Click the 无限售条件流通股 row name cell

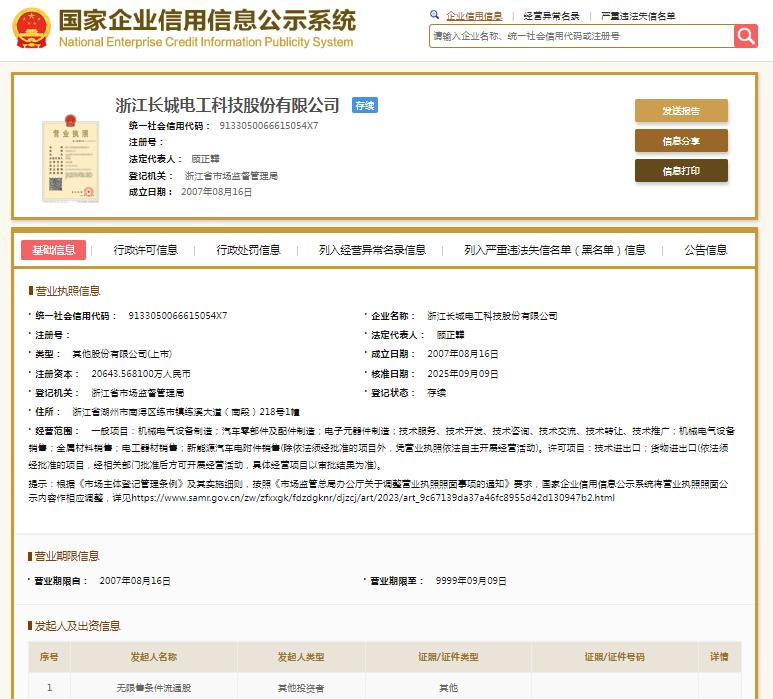point(153,688)
